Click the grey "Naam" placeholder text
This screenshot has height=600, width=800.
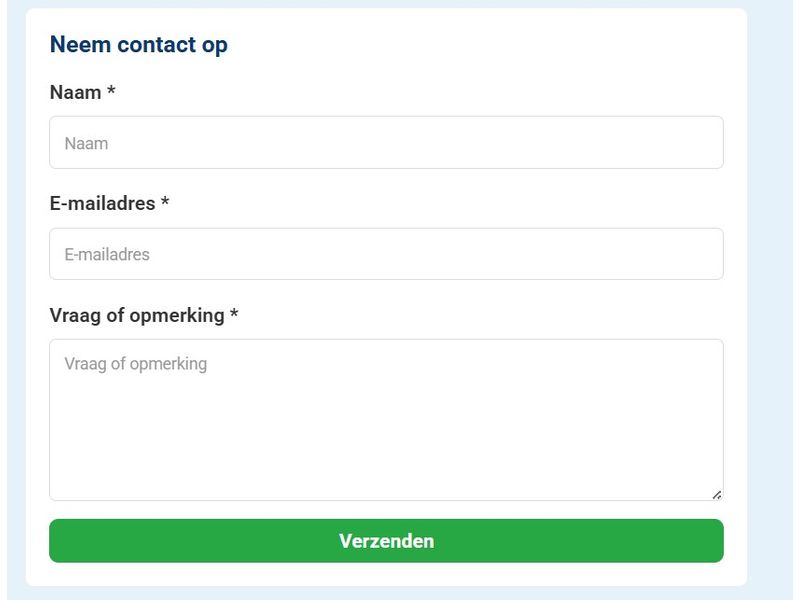pyautogui.click(x=86, y=144)
